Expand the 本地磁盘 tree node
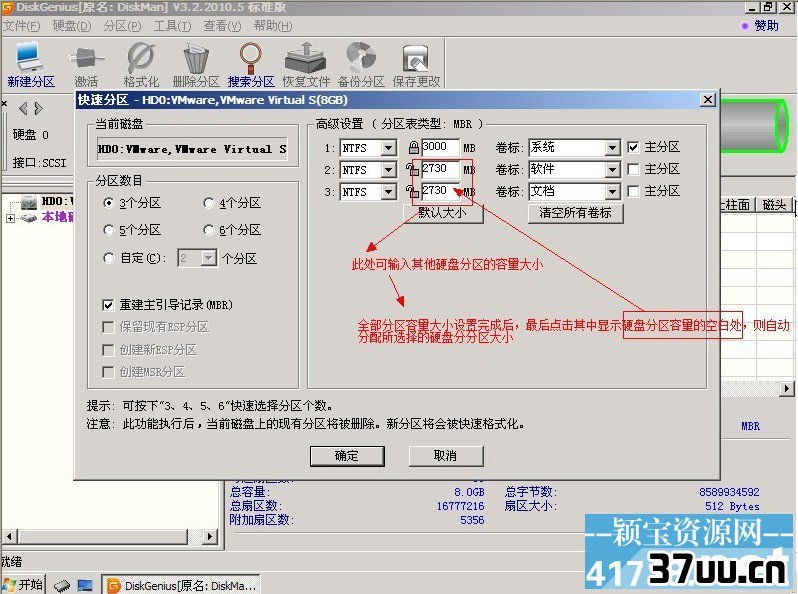Viewport: 798px width, 594px height. click(x=10, y=218)
